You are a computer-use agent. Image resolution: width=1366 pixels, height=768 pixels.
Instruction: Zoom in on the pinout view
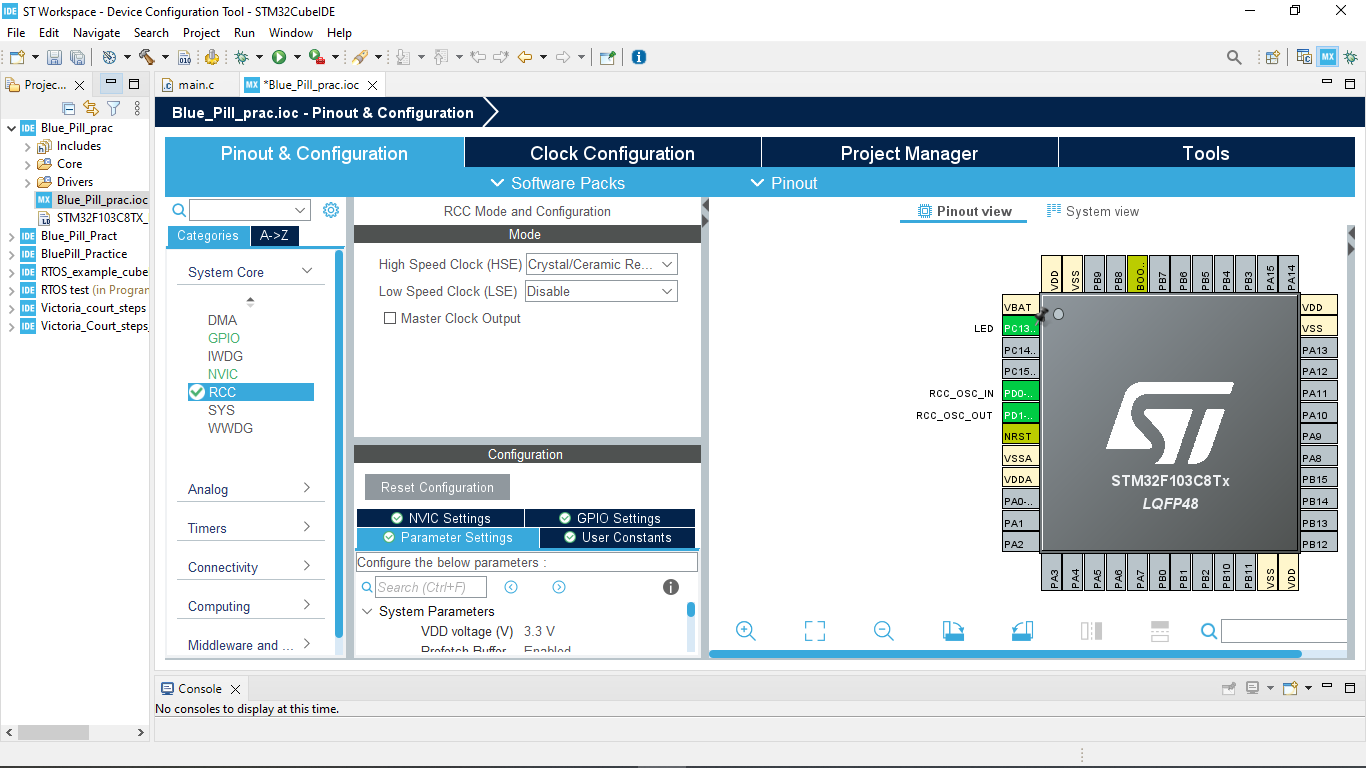[x=745, y=630]
